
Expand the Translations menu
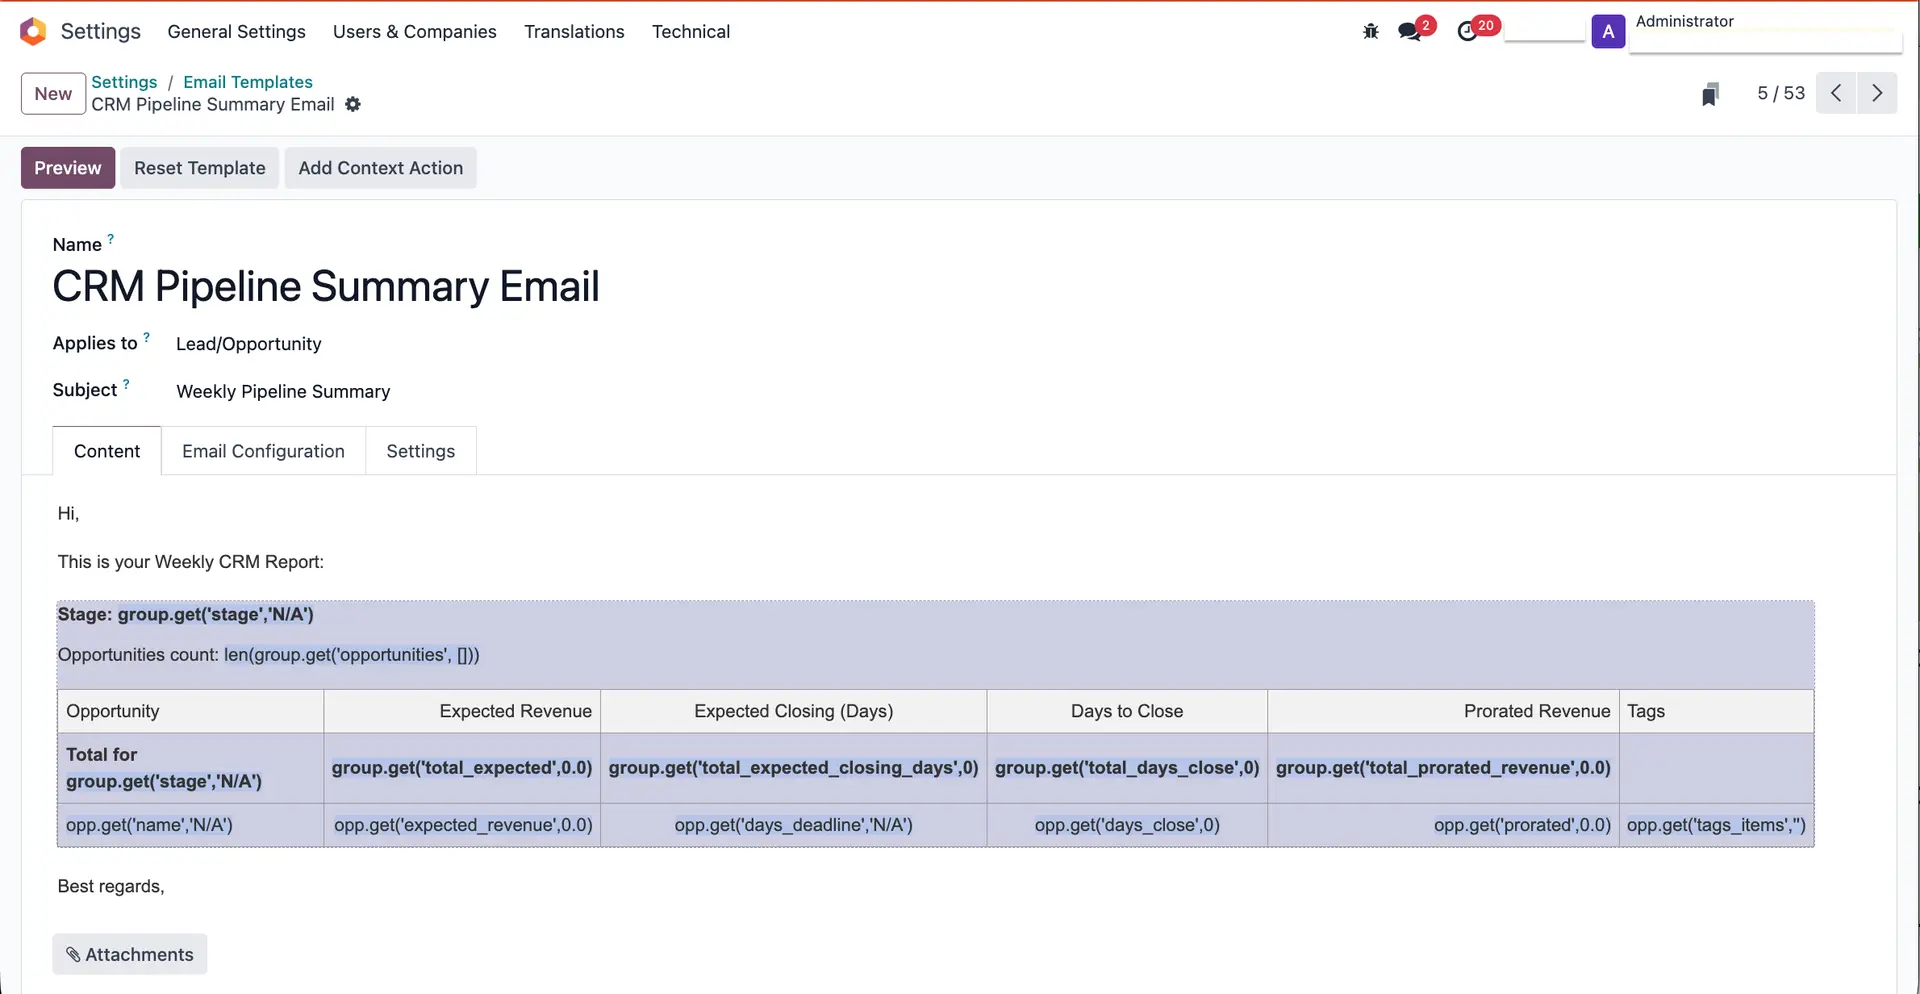574,32
